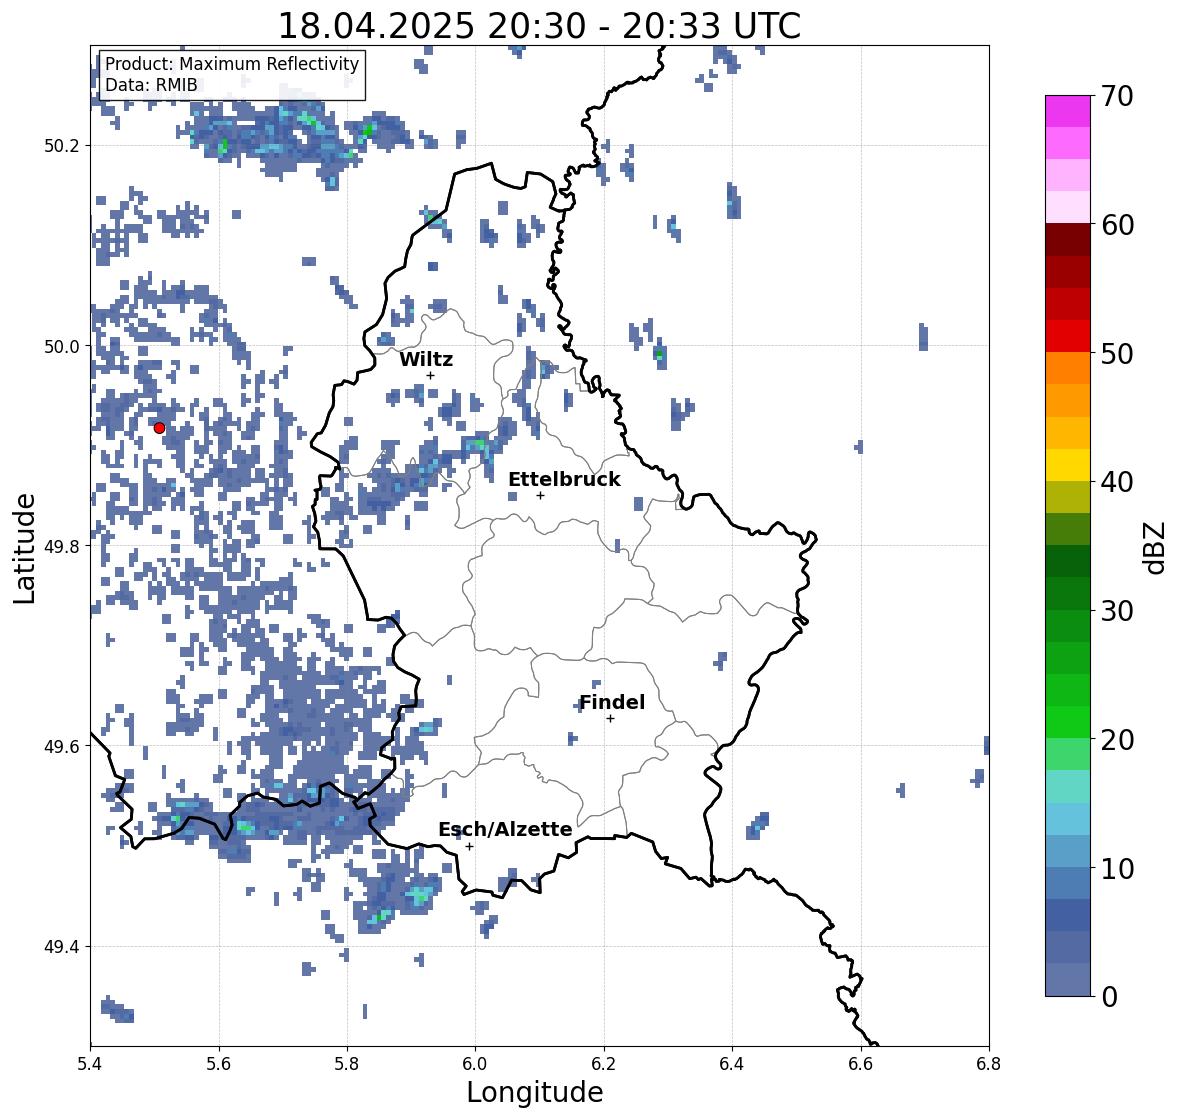Click the colorbar tick label 0
This screenshot has height=1117, width=1179.
pyautogui.click(x=1109, y=997)
